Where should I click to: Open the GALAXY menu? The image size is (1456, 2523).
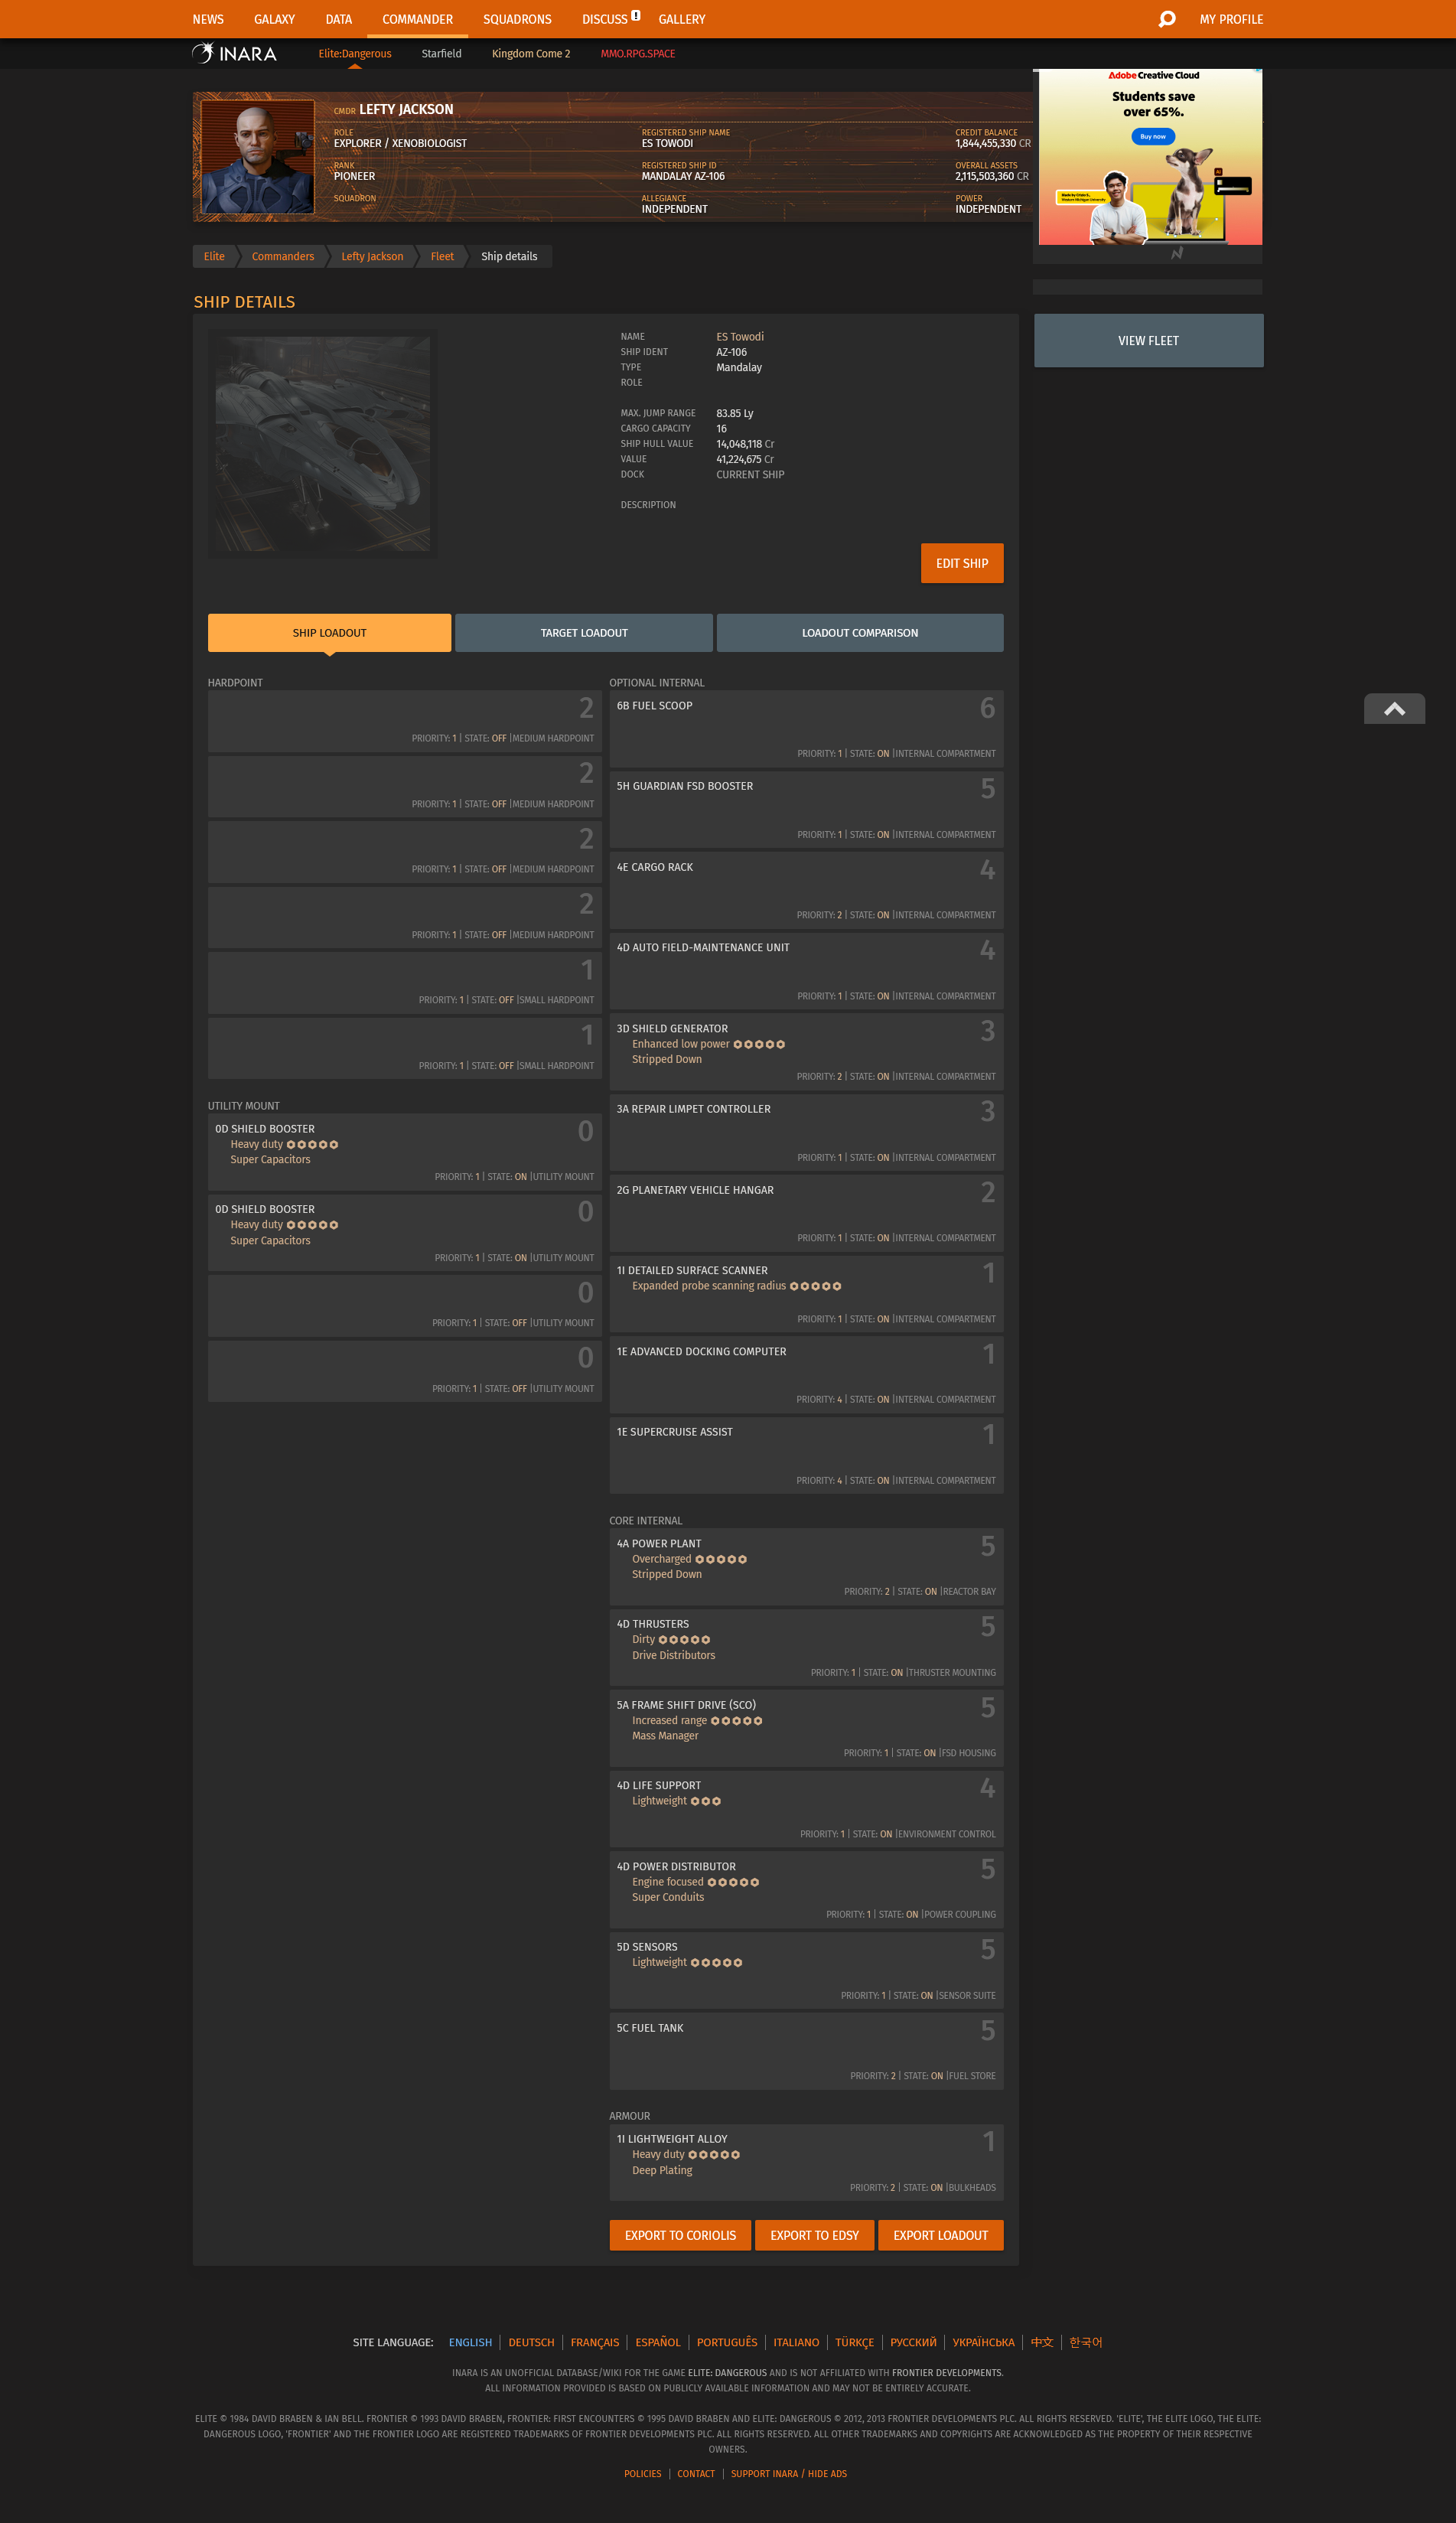coord(274,19)
